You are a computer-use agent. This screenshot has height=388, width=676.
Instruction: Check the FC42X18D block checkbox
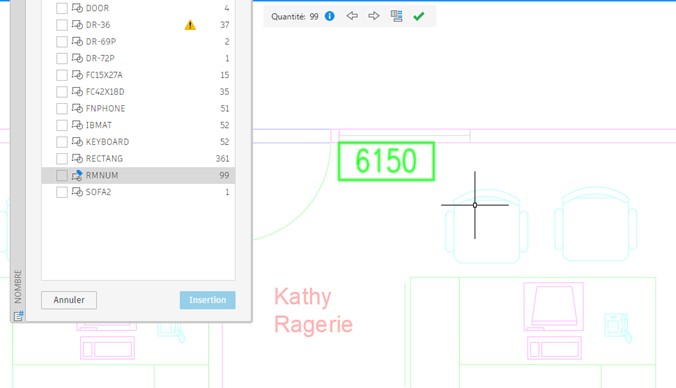tap(62, 92)
